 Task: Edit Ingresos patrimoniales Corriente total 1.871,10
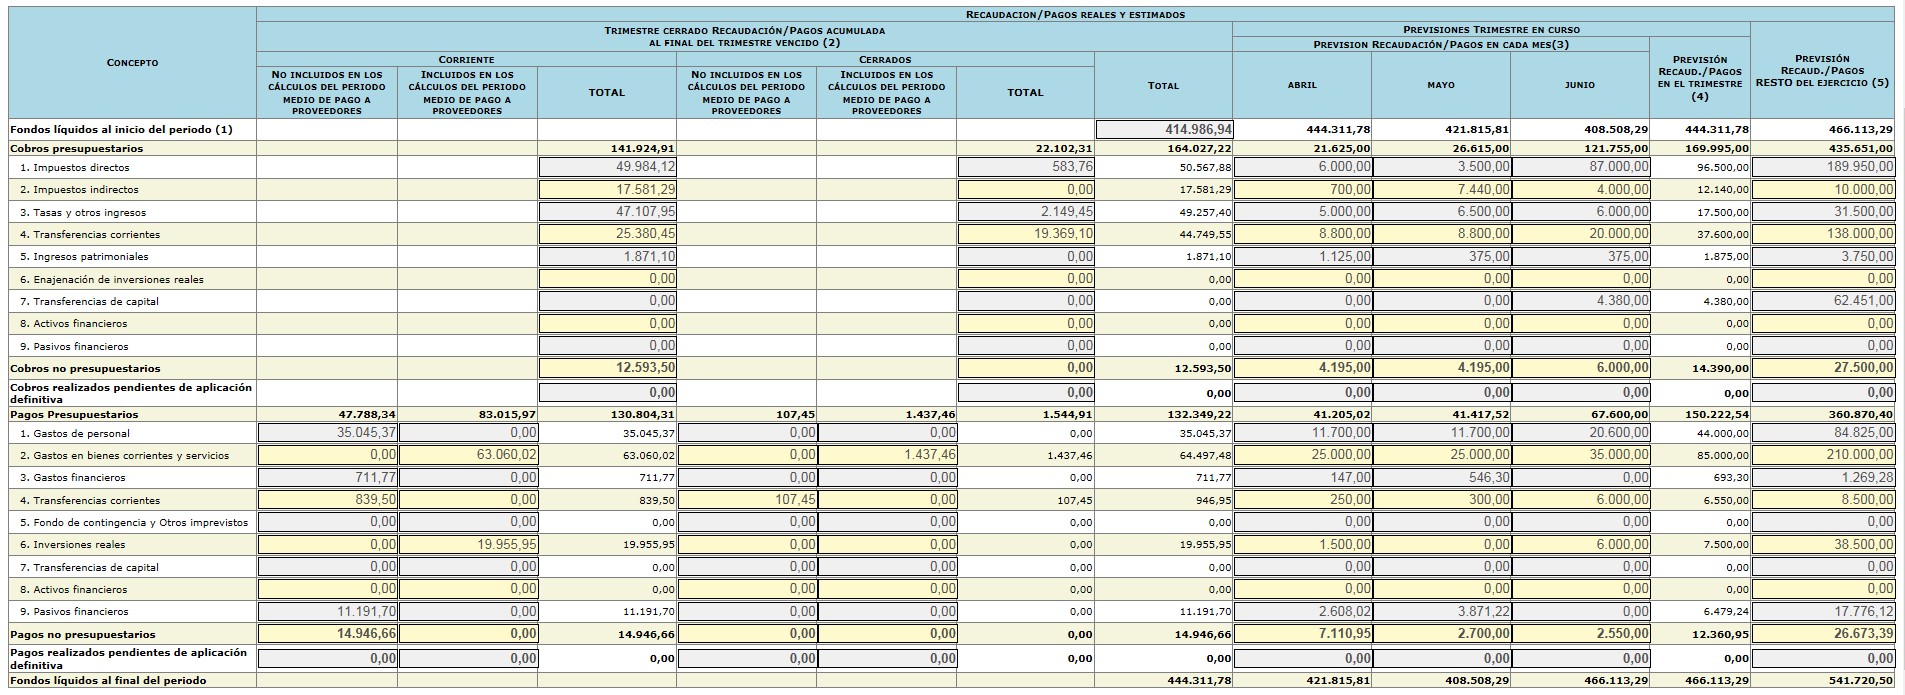point(607,256)
